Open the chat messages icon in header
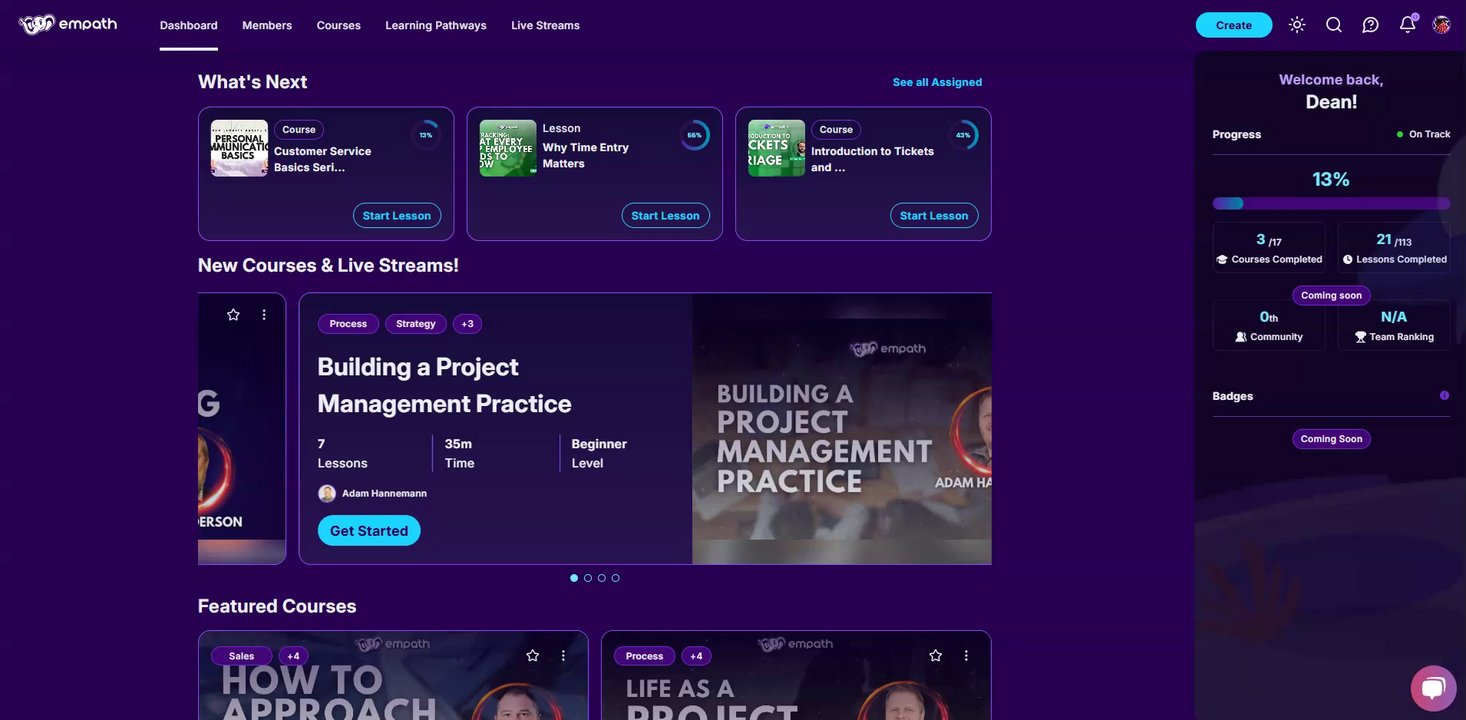The width and height of the screenshot is (1466, 720). click(x=1371, y=25)
